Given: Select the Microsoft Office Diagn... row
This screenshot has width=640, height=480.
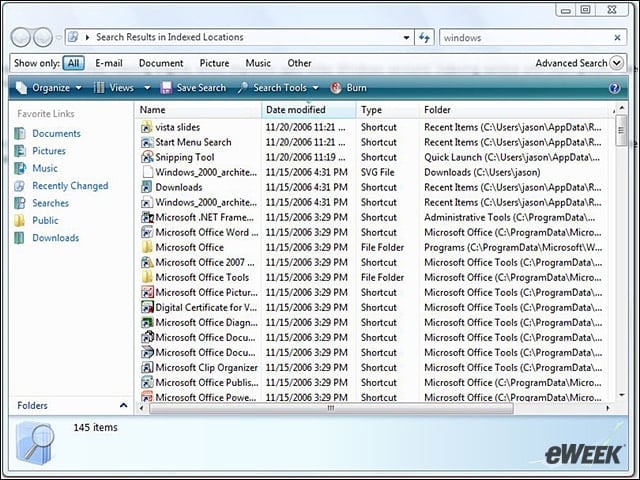Looking at the screenshot, I should 373,322.
